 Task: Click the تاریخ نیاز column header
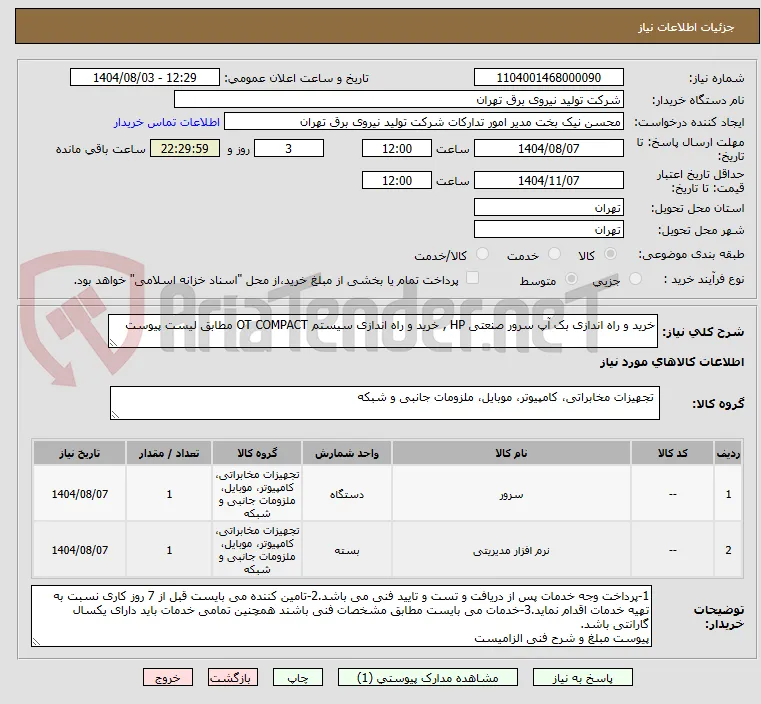[80, 453]
